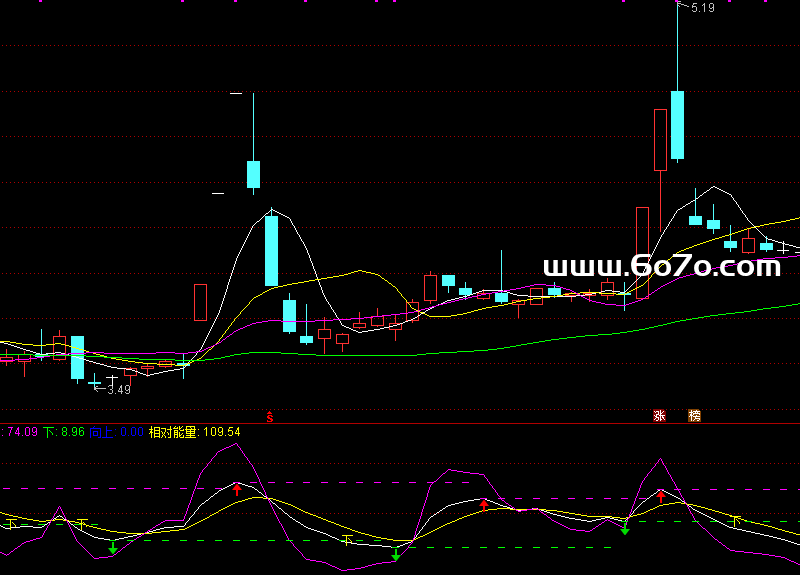
Task: Select the 相对能量 109.54 indicator label
Action: coord(195,432)
